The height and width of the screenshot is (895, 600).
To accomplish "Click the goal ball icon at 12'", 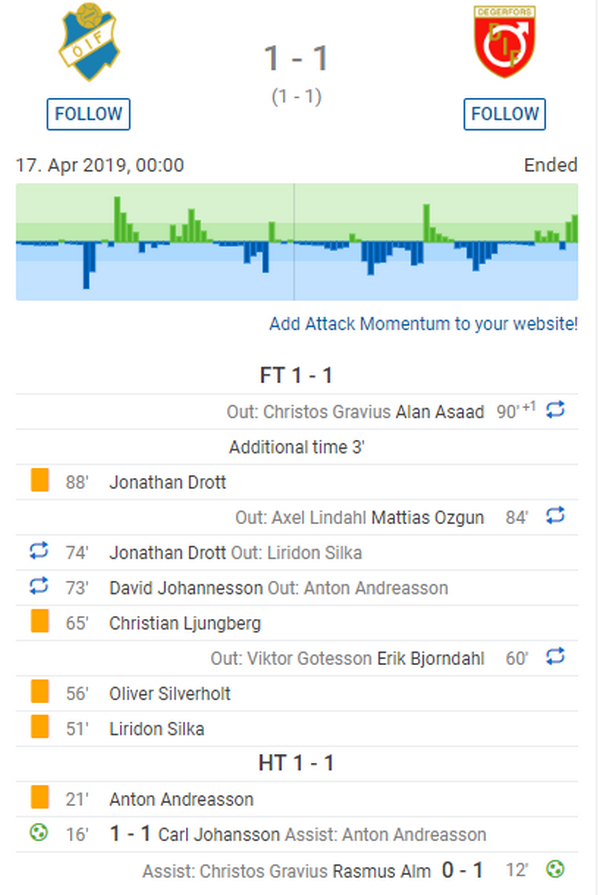I will 555,869.
